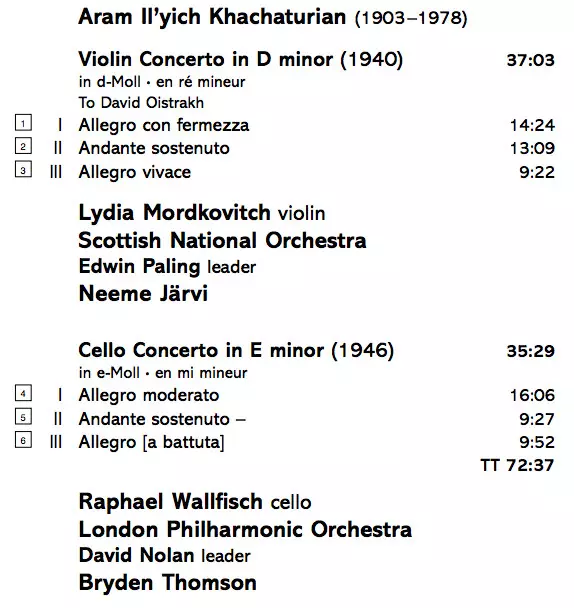Click violinist name Lydia Mordkovitch
574x608 pixels.
tap(175, 213)
